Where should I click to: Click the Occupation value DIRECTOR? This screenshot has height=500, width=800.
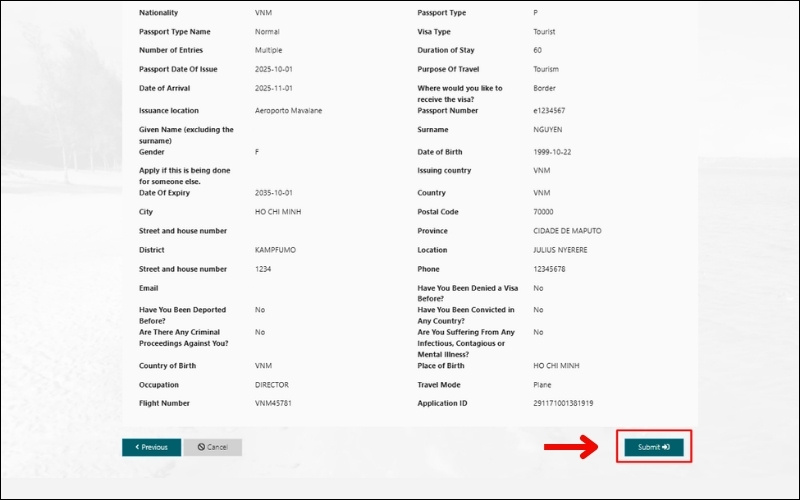(272, 384)
